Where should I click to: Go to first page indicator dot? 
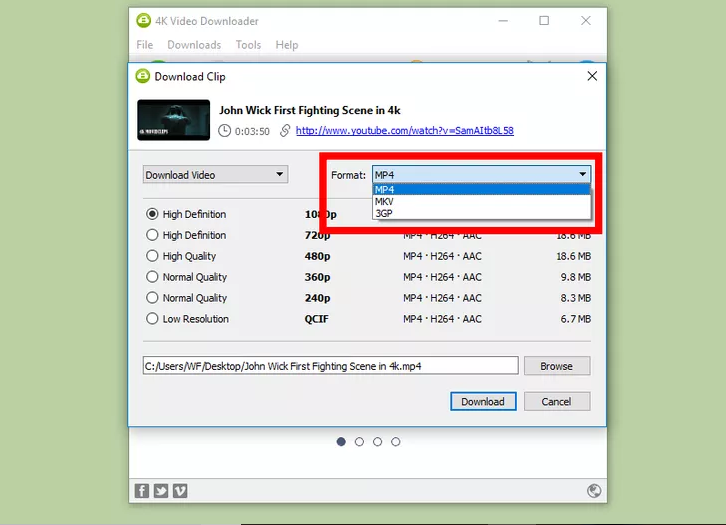click(x=341, y=442)
